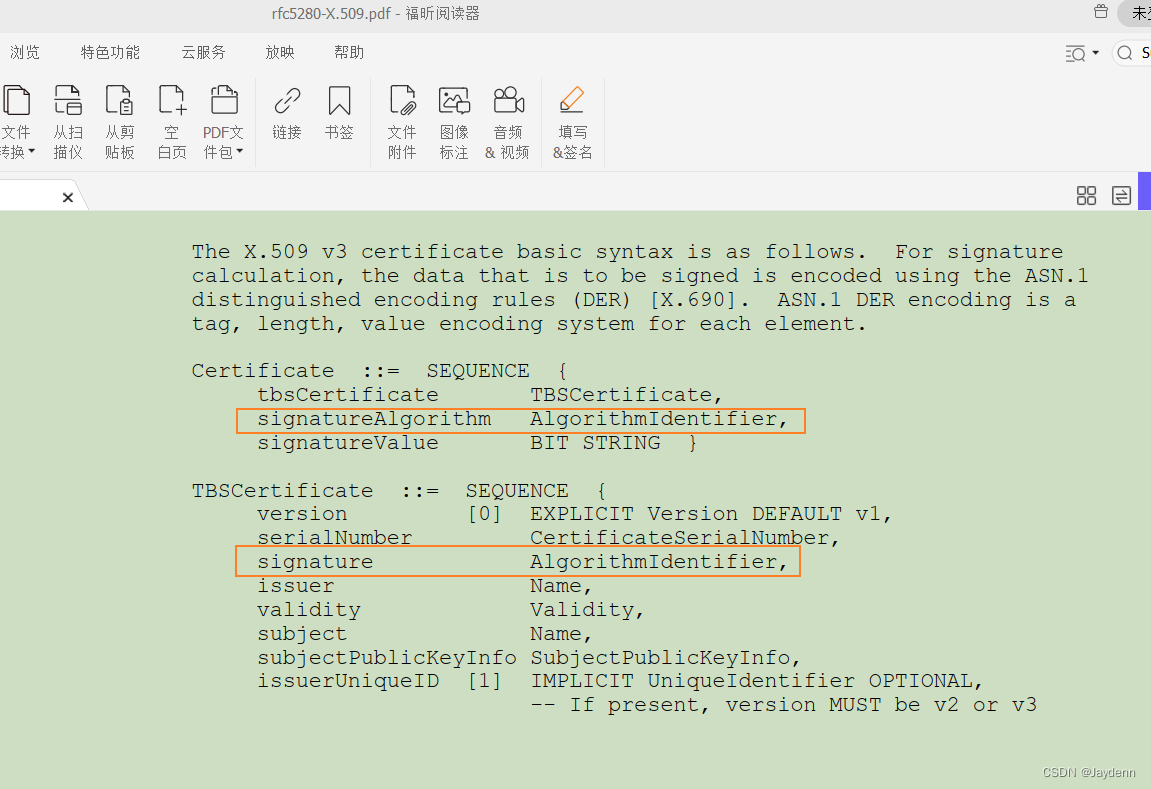
Task: Click the text 'issuerUniqueID'
Action: [x=348, y=681]
